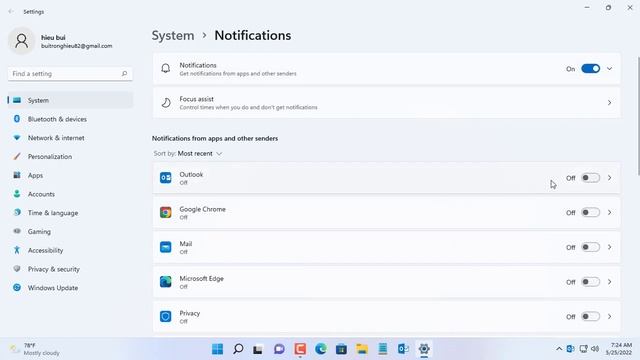This screenshot has width=640, height=360.
Task: Click the Outlook row label
Action: click(191, 175)
